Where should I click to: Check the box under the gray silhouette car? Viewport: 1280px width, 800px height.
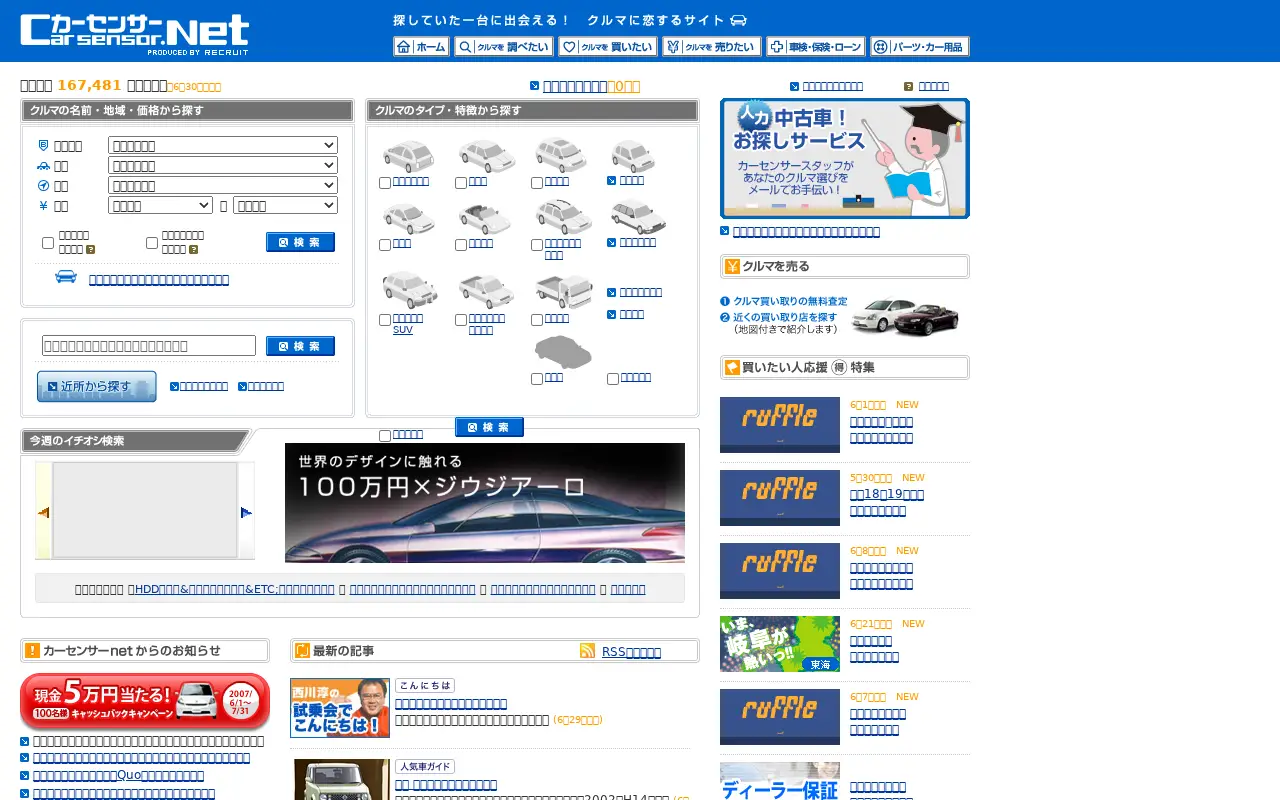click(x=537, y=379)
